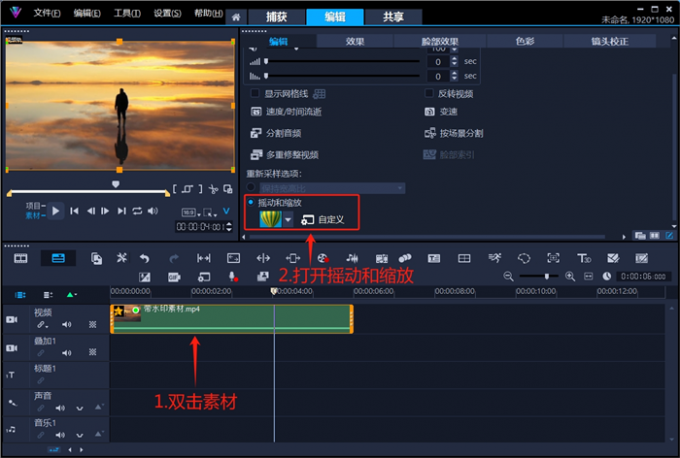This screenshot has height=458, width=680.
Task: Expand the 音乐1 track chevron
Action: click(x=80, y=435)
